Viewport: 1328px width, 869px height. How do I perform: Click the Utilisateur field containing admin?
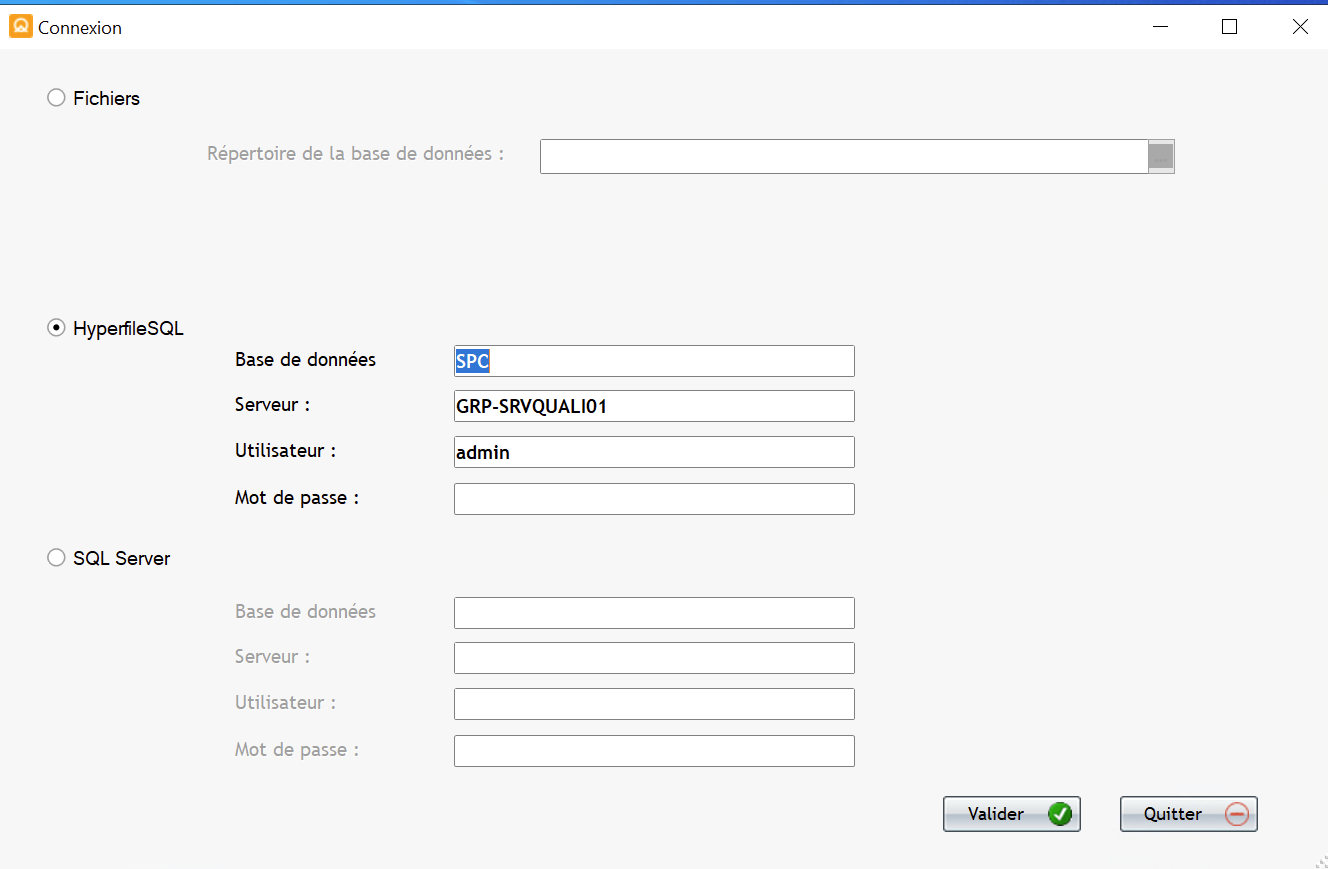tap(654, 452)
